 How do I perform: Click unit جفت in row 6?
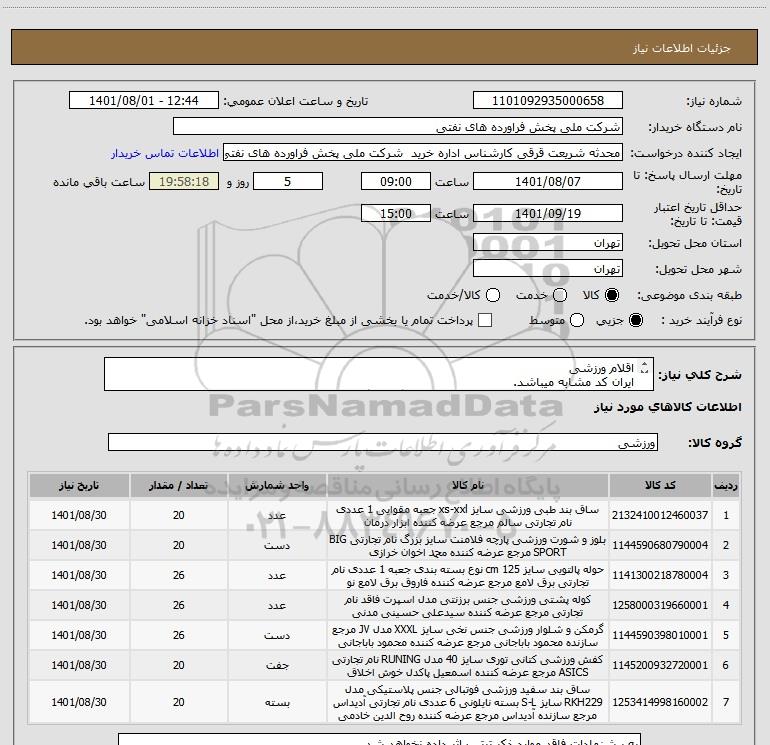coord(277,665)
